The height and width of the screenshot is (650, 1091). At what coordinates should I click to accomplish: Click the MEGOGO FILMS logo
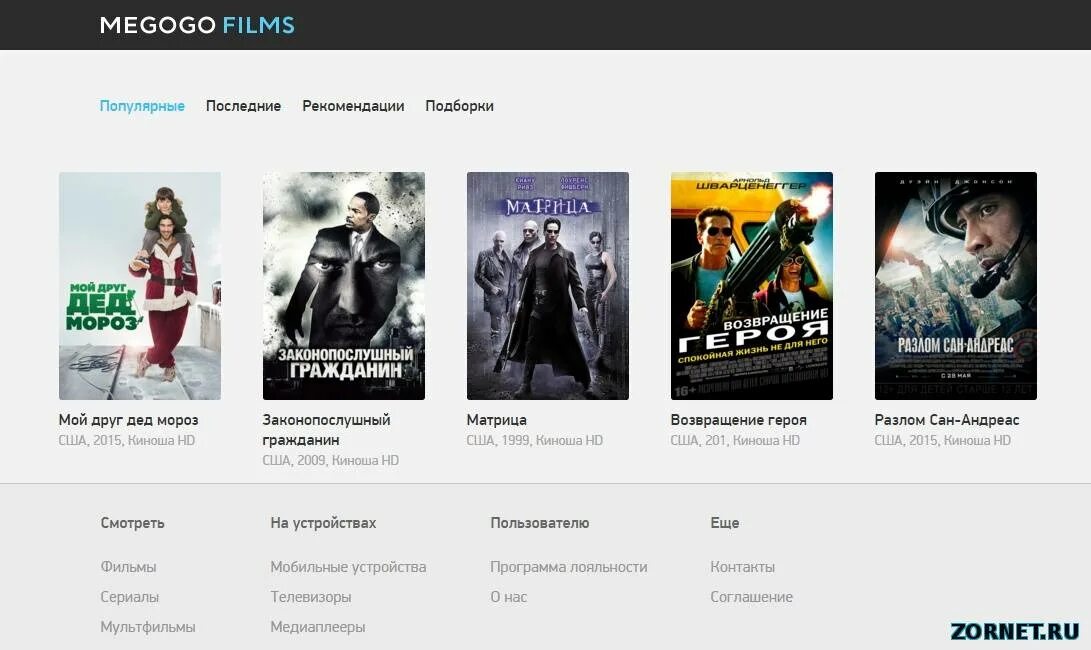click(195, 24)
